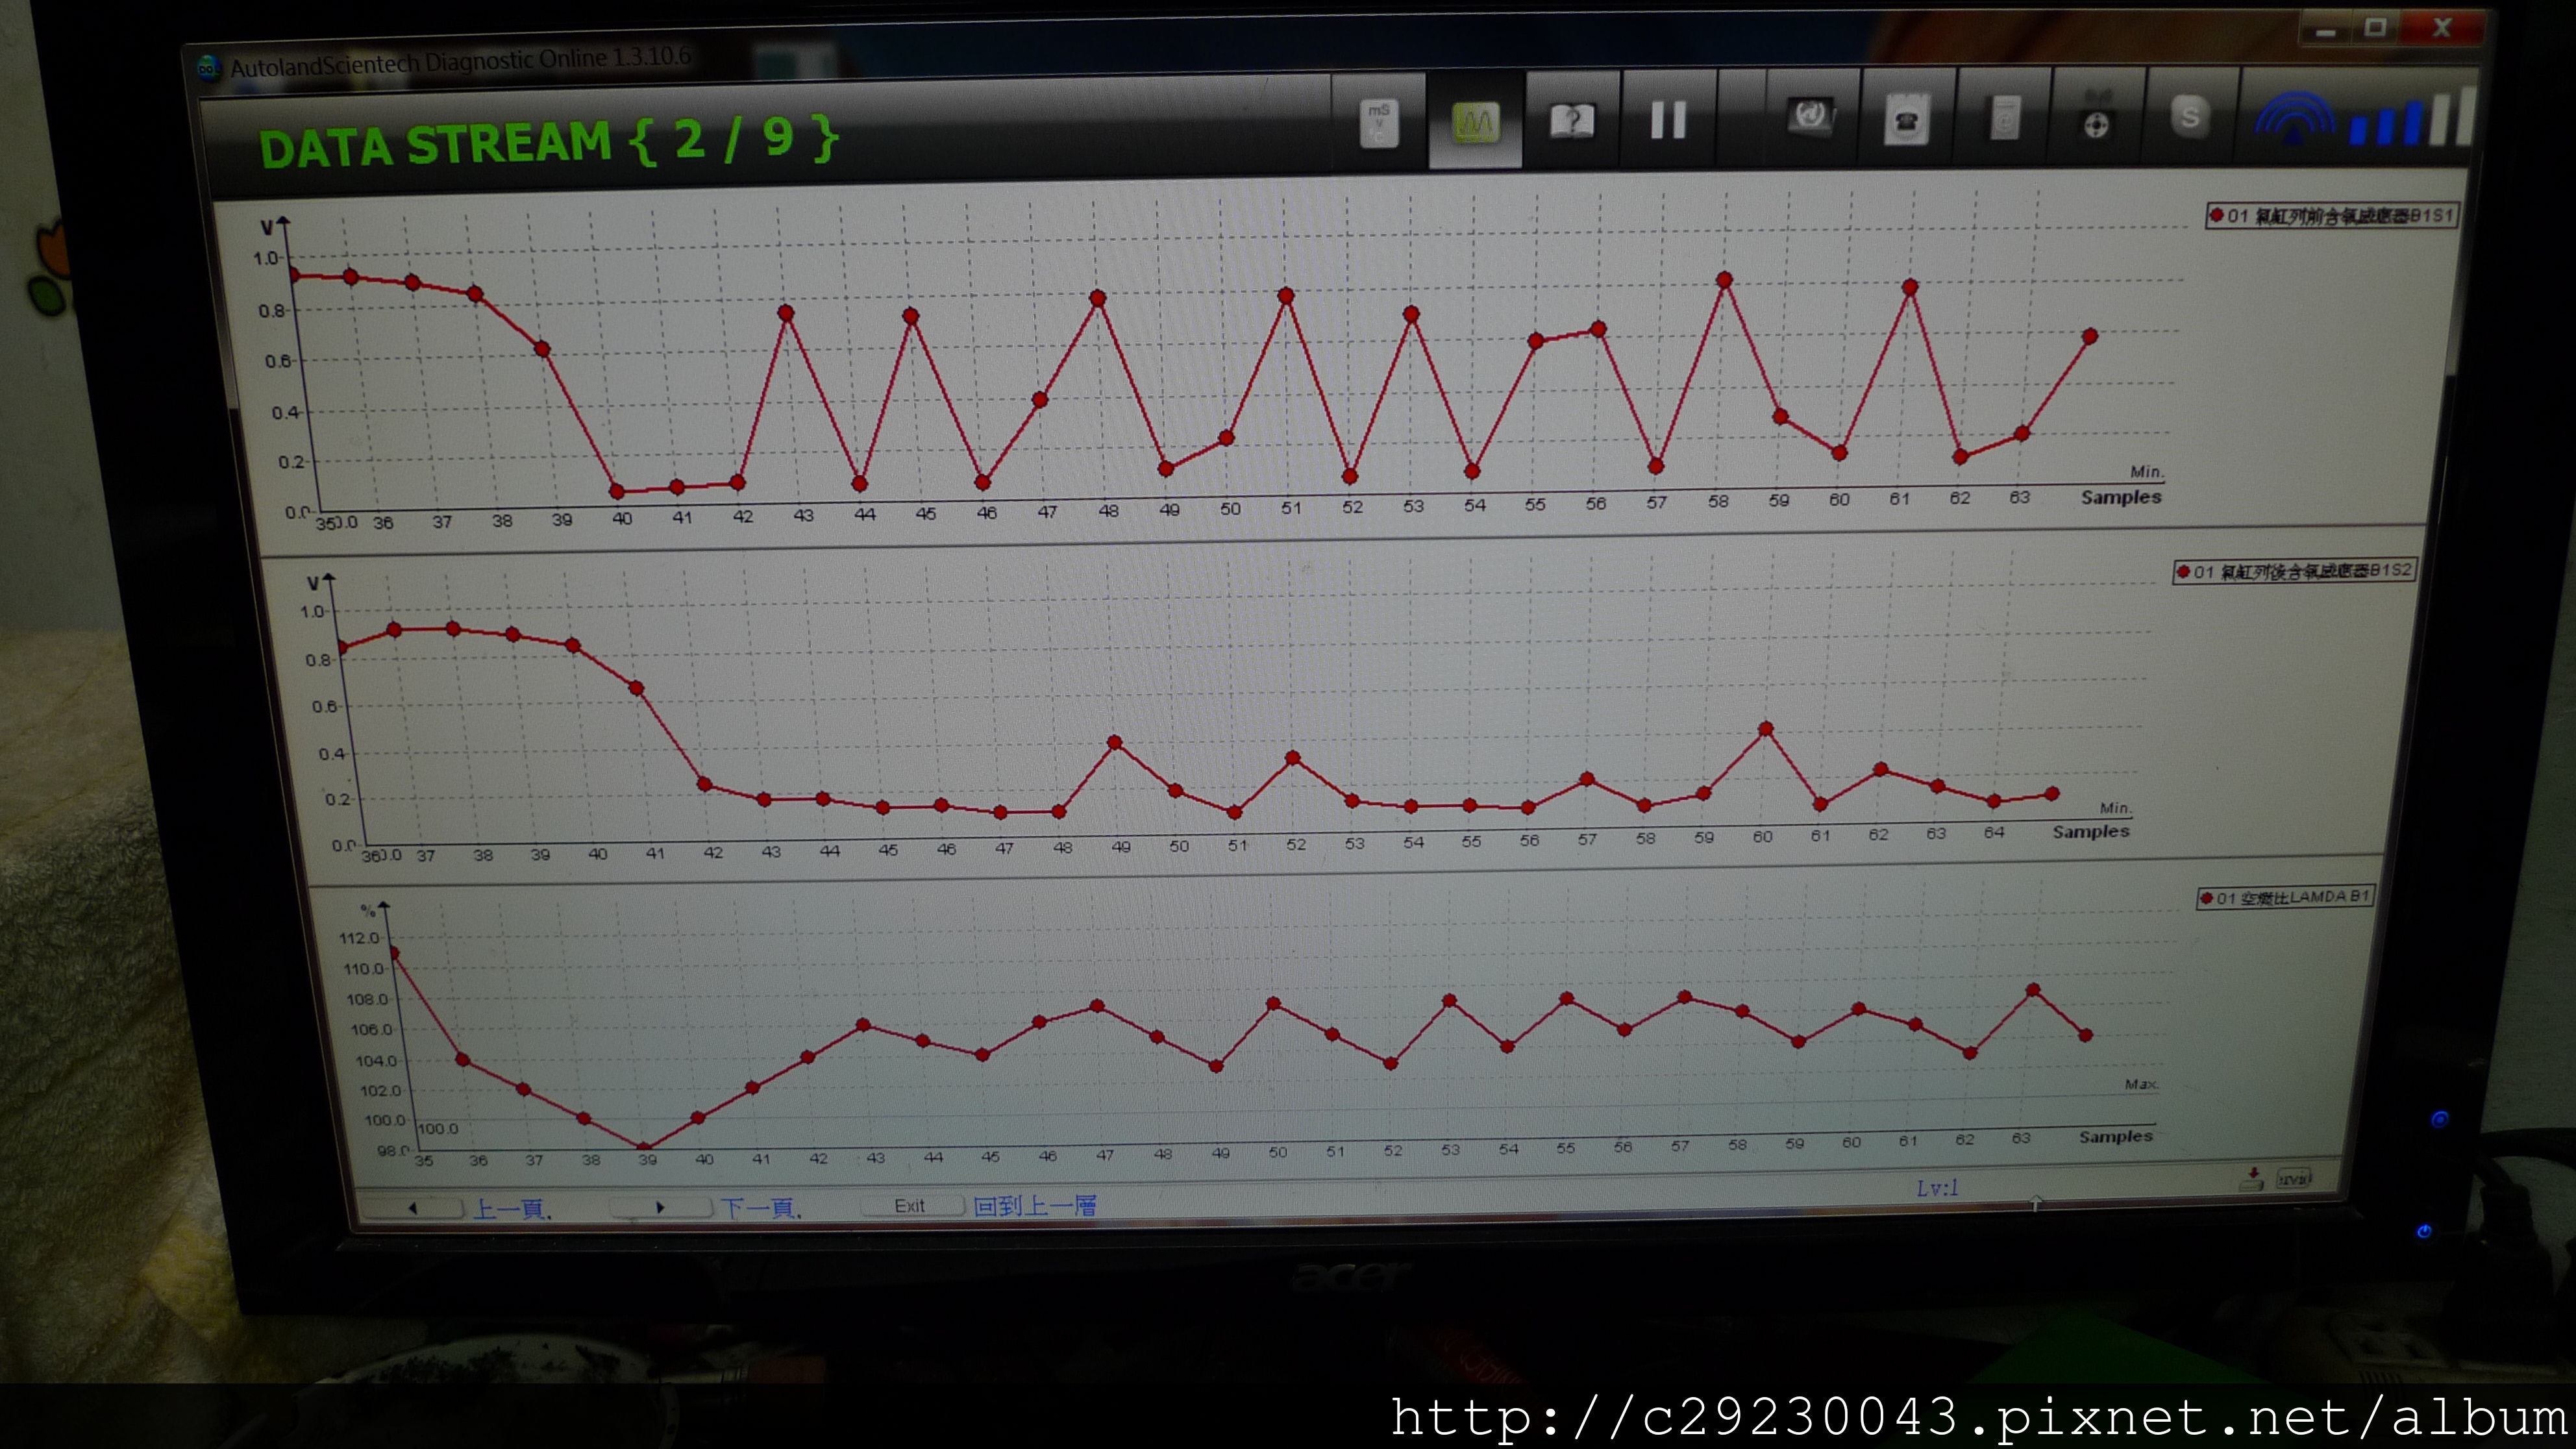The height and width of the screenshot is (1449, 2576).
Task: Pause the data stream
Action: [x=1667, y=120]
